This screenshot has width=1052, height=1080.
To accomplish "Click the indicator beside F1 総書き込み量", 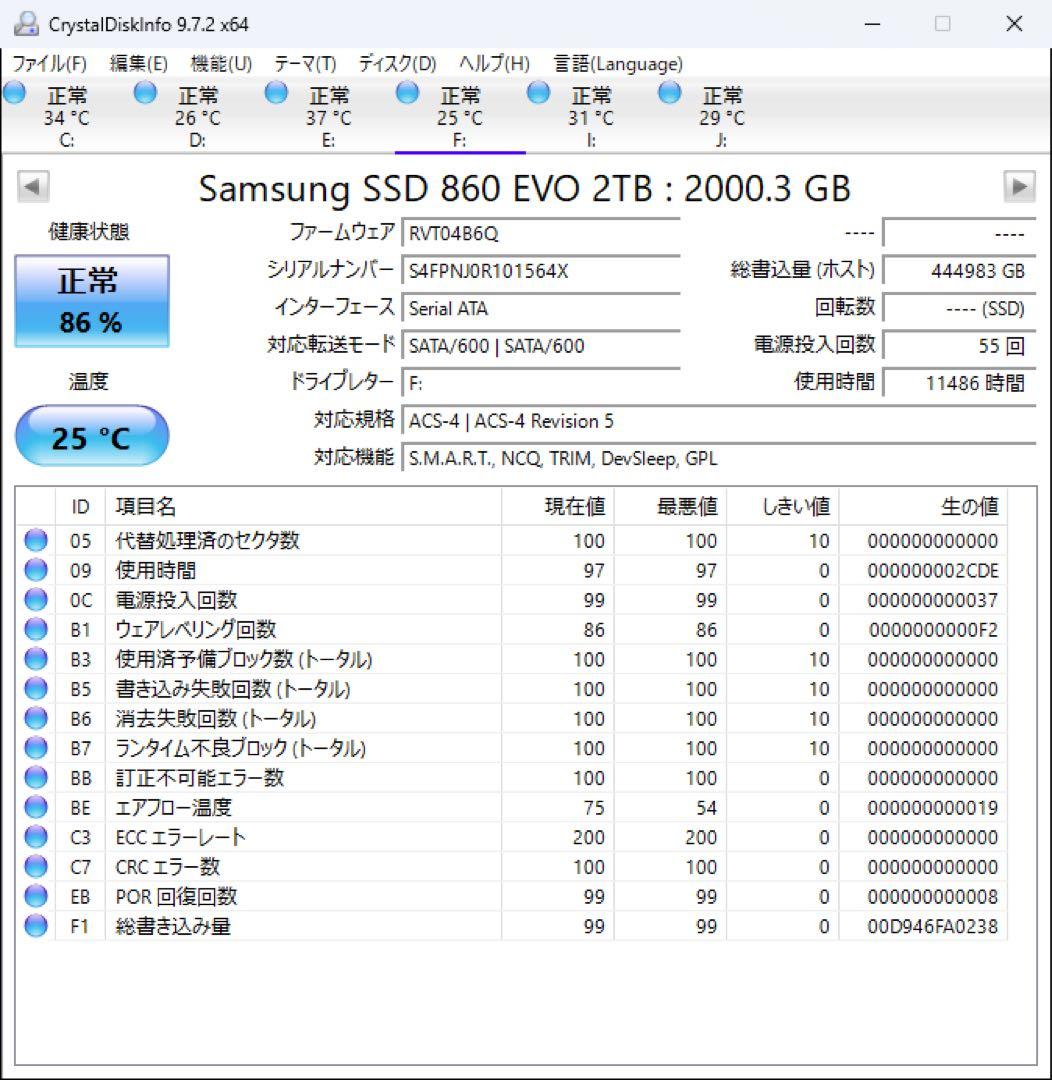I will click(x=35, y=926).
